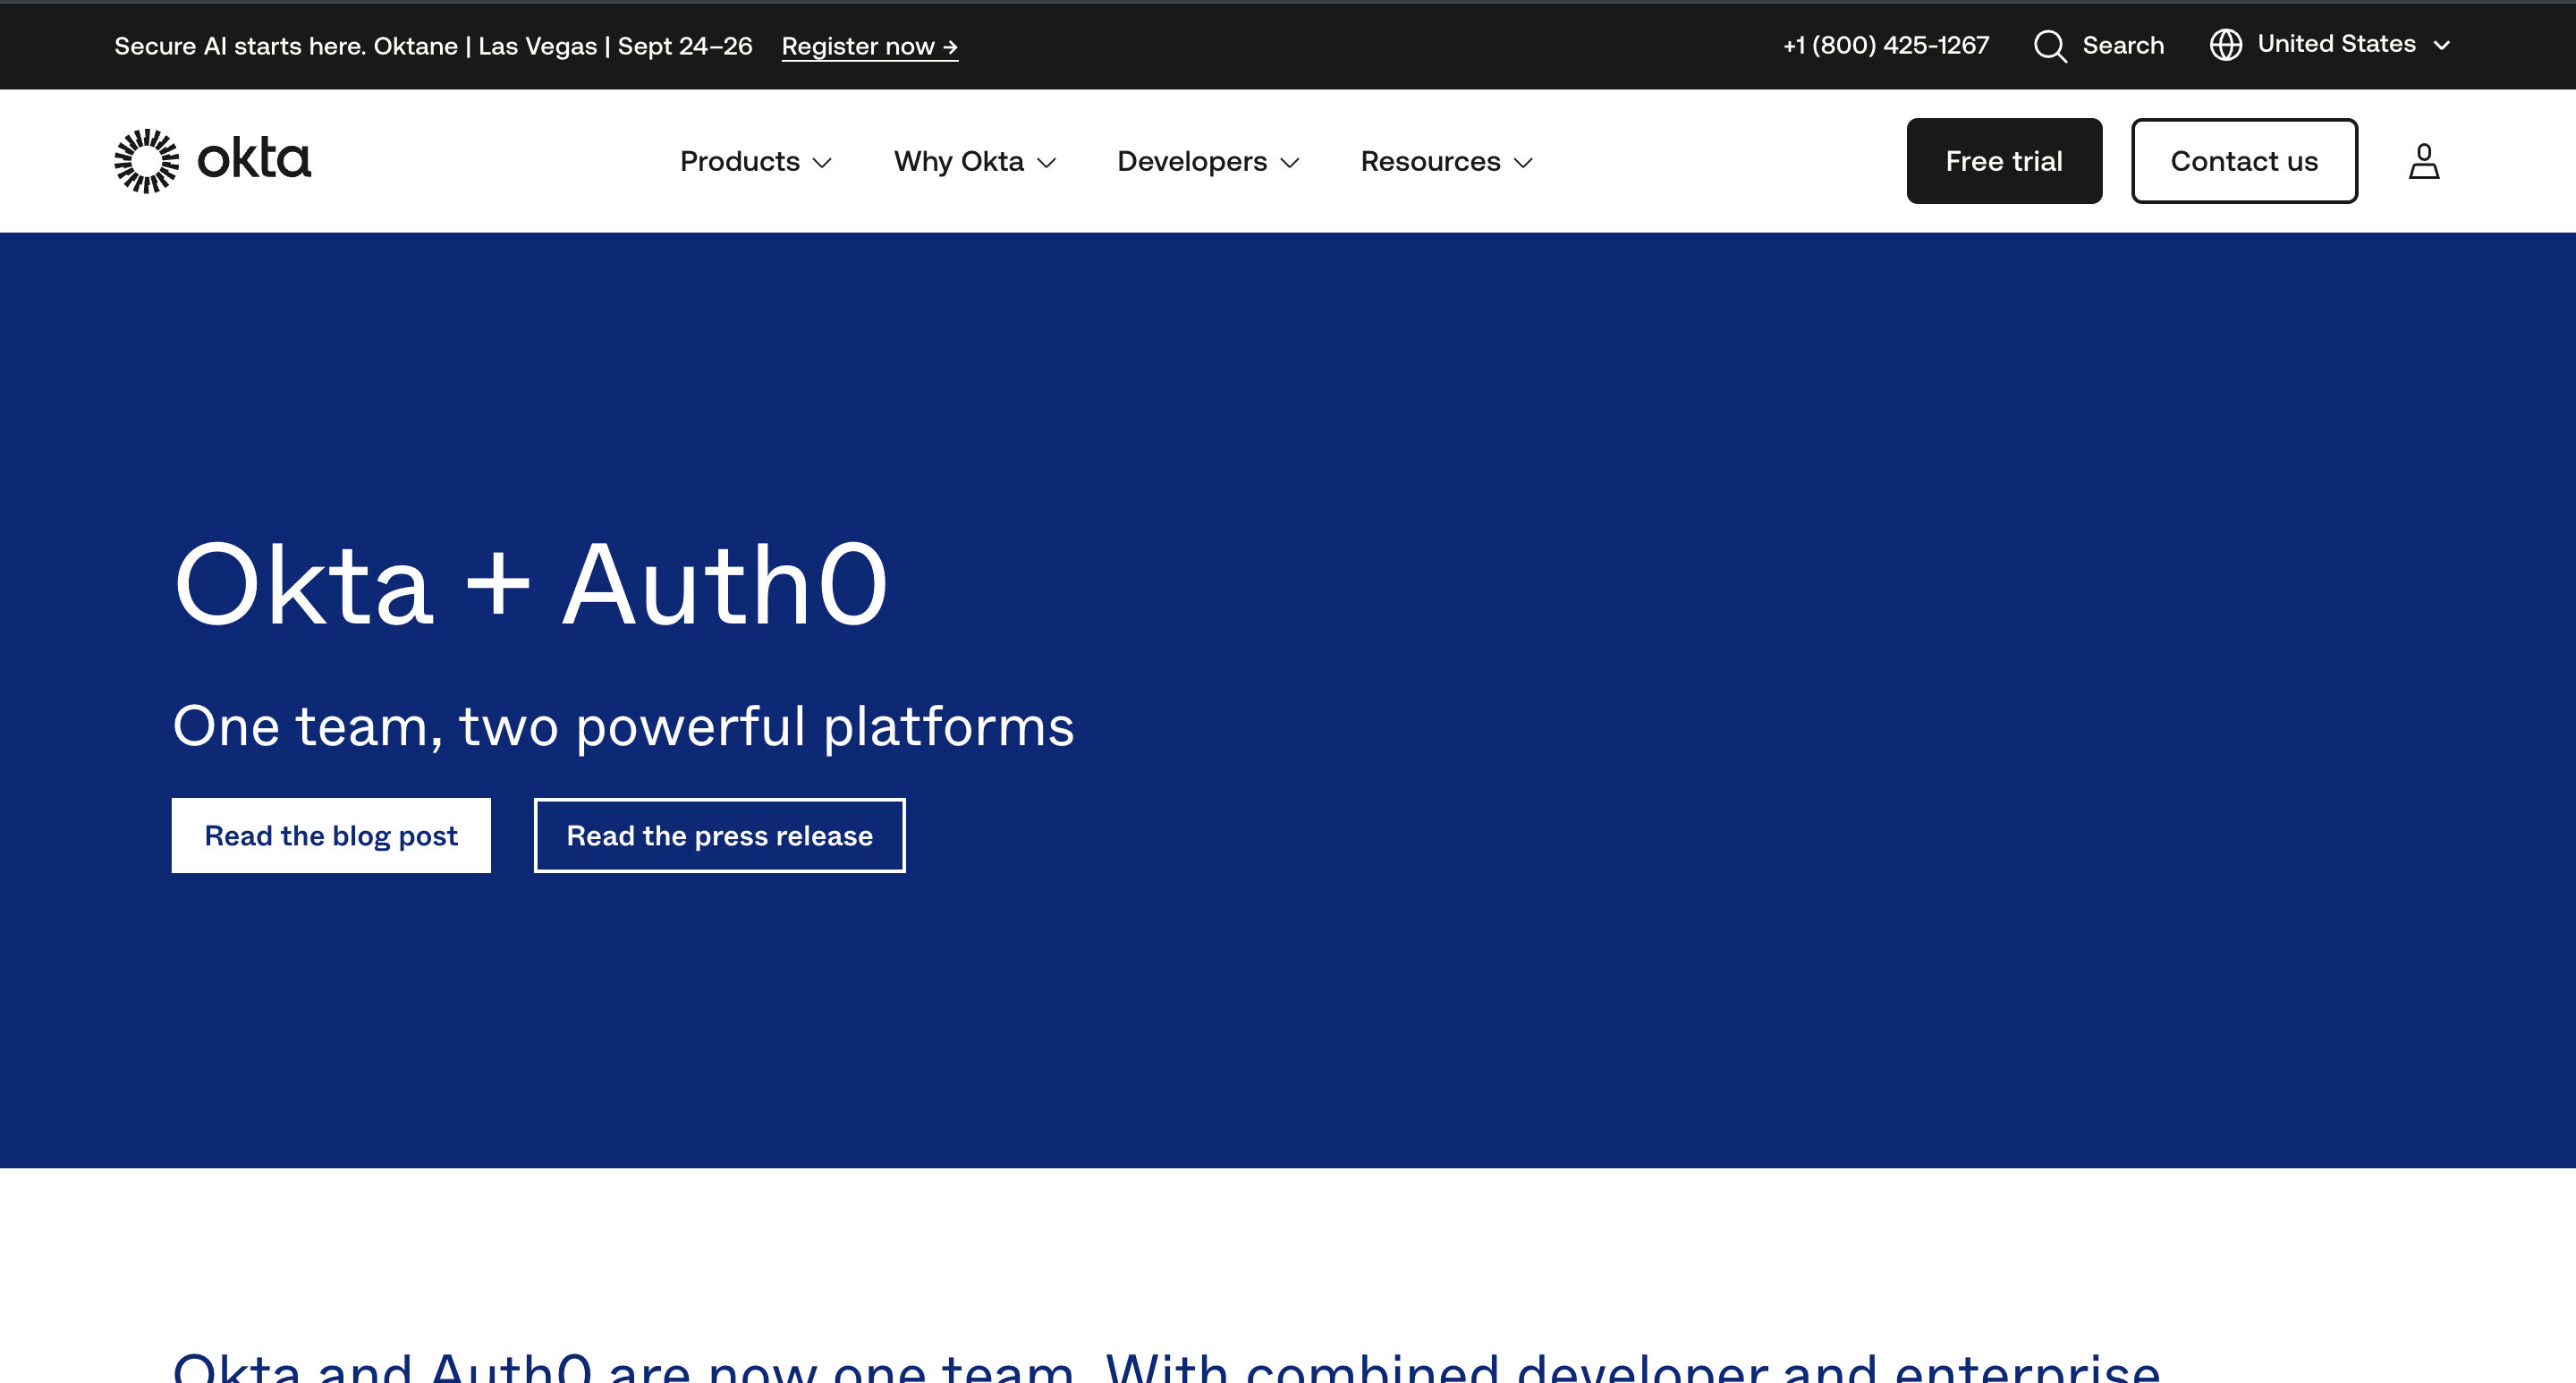Expand the Resources menu chevron
Image resolution: width=2576 pixels, height=1383 pixels.
[1522, 163]
